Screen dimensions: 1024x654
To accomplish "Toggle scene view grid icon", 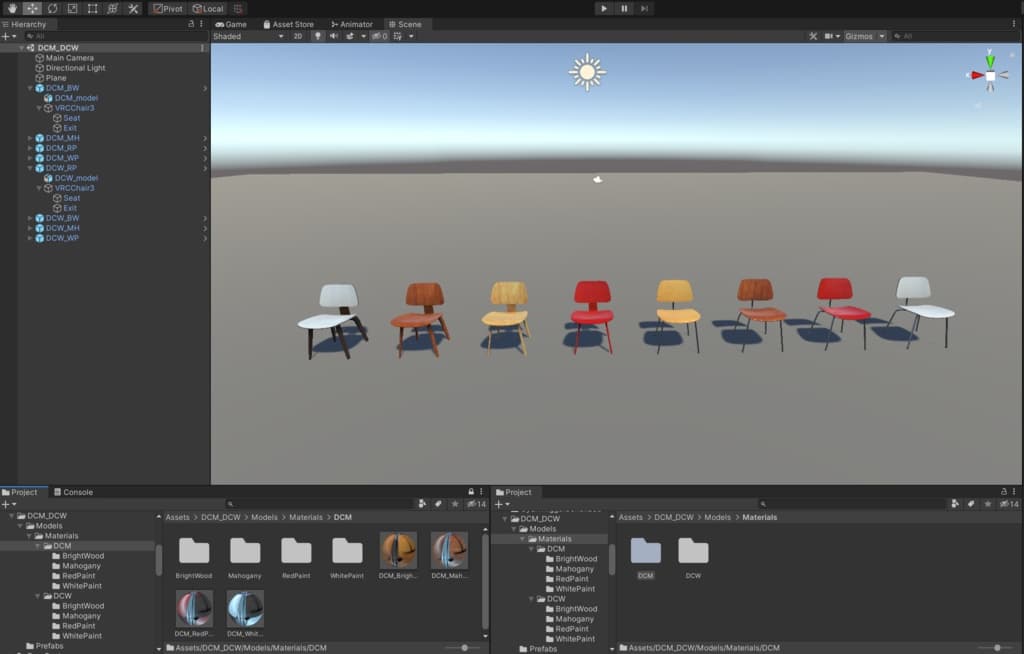I will click(x=397, y=37).
